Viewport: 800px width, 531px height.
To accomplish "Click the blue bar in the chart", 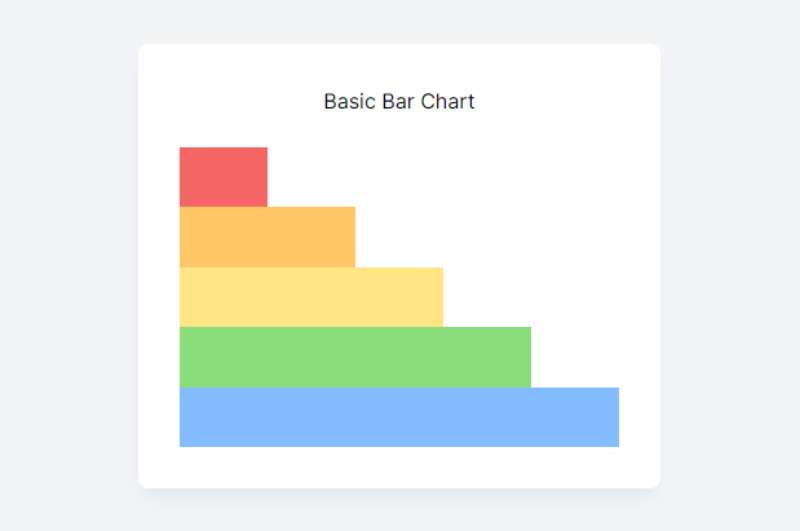I will (399, 417).
